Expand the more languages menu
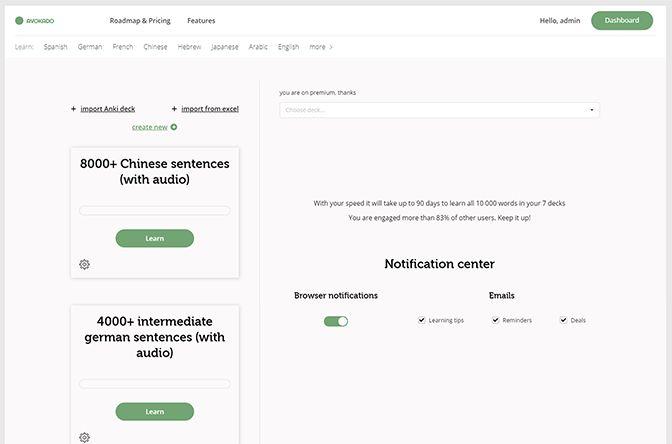The height and width of the screenshot is (444, 672). (321, 46)
